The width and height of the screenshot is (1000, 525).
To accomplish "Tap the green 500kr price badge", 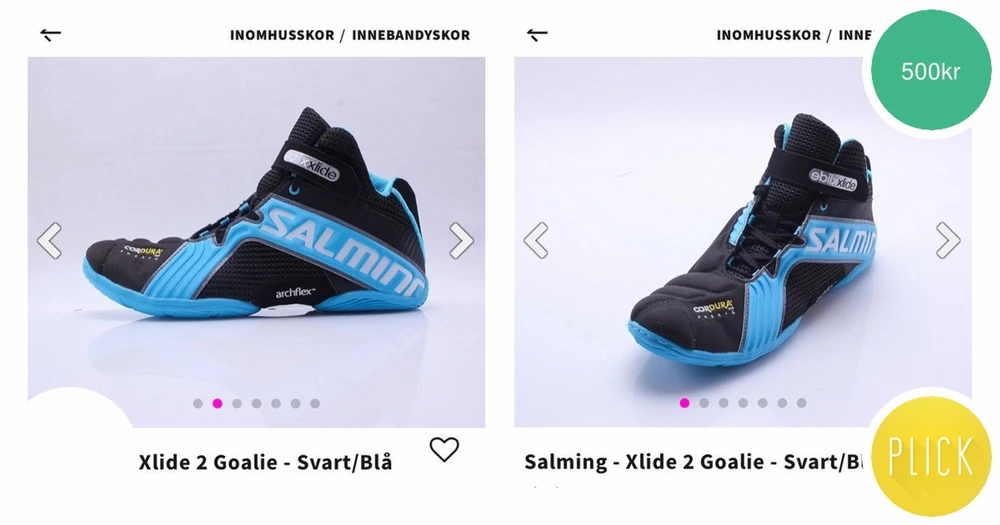I will point(930,71).
